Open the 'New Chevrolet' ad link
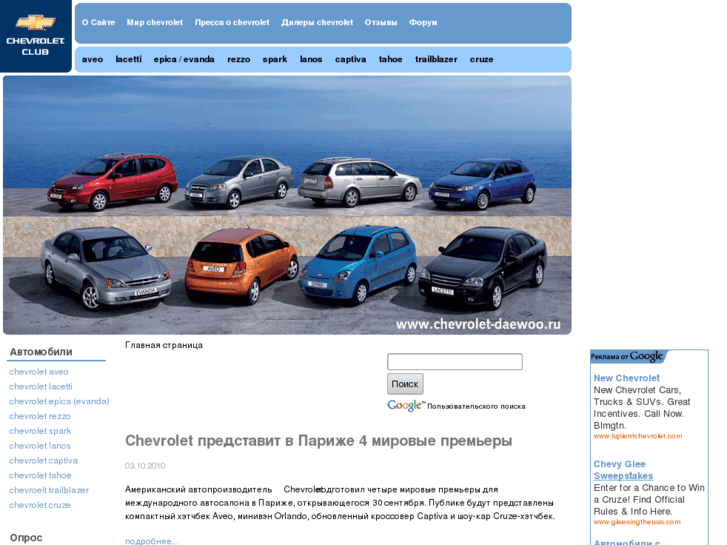This screenshot has height=545, width=727. (x=626, y=378)
